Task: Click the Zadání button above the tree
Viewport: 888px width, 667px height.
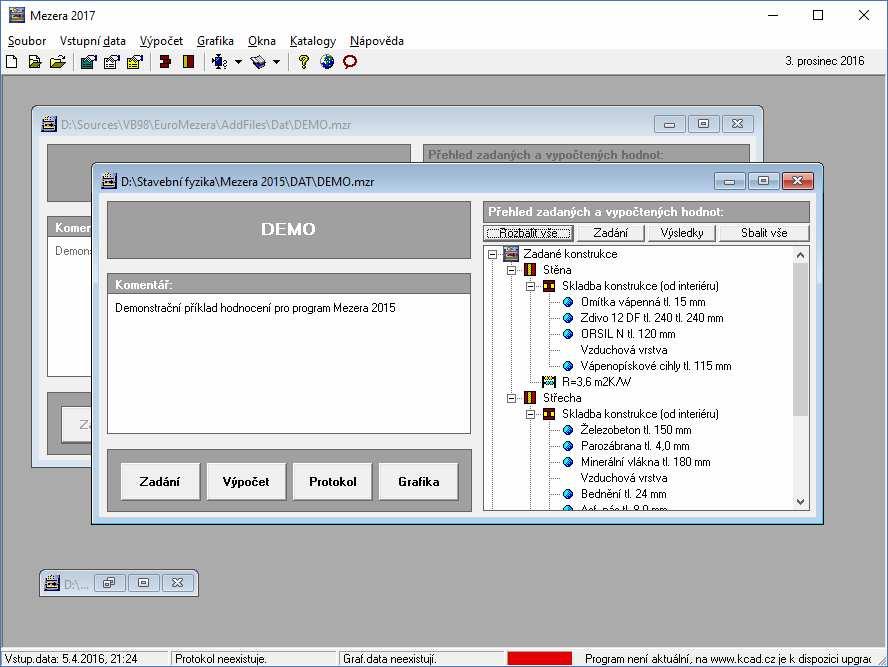Action: tap(610, 233)
